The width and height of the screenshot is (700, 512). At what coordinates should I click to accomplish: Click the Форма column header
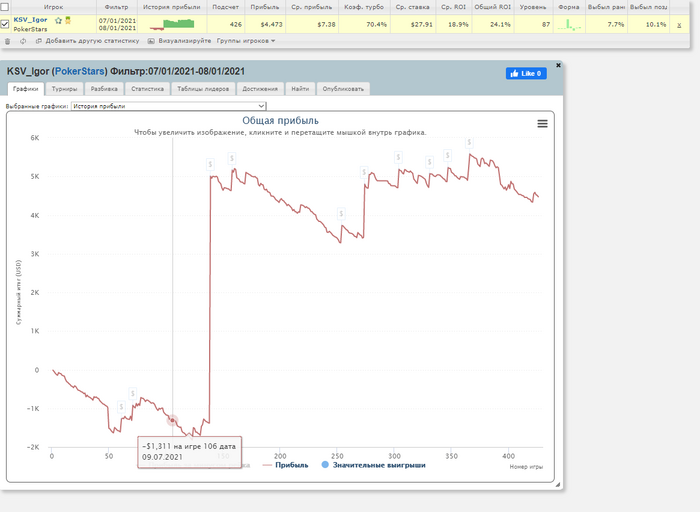point(569,7)
